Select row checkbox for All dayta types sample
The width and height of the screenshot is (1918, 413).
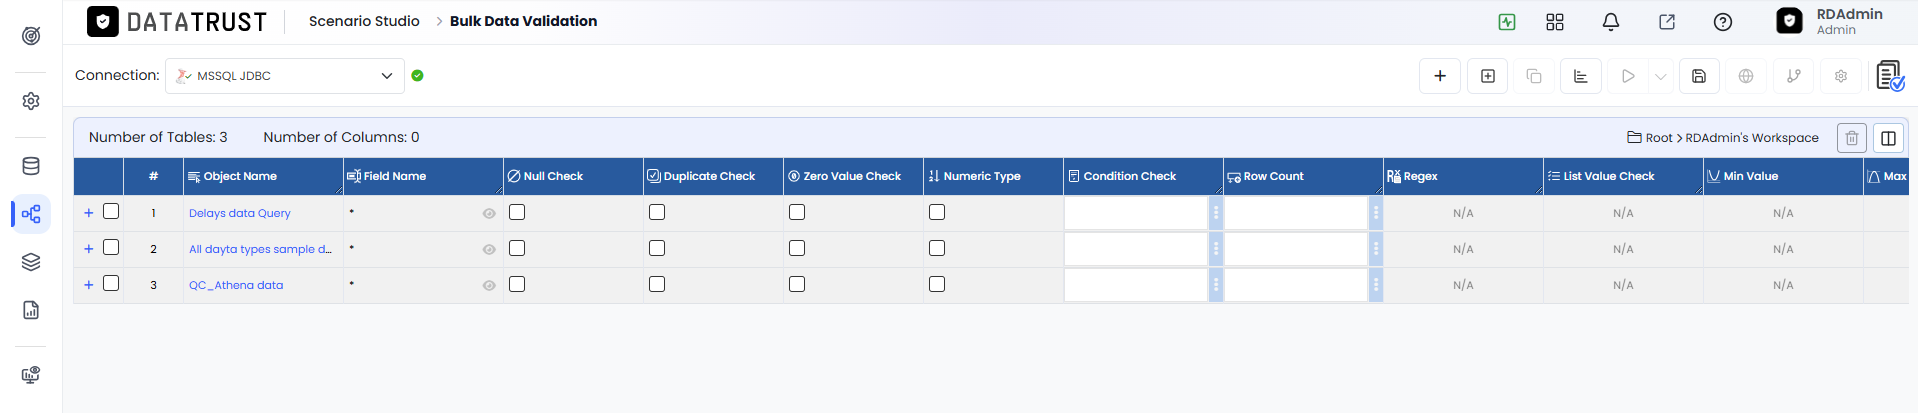click(111, 248)
